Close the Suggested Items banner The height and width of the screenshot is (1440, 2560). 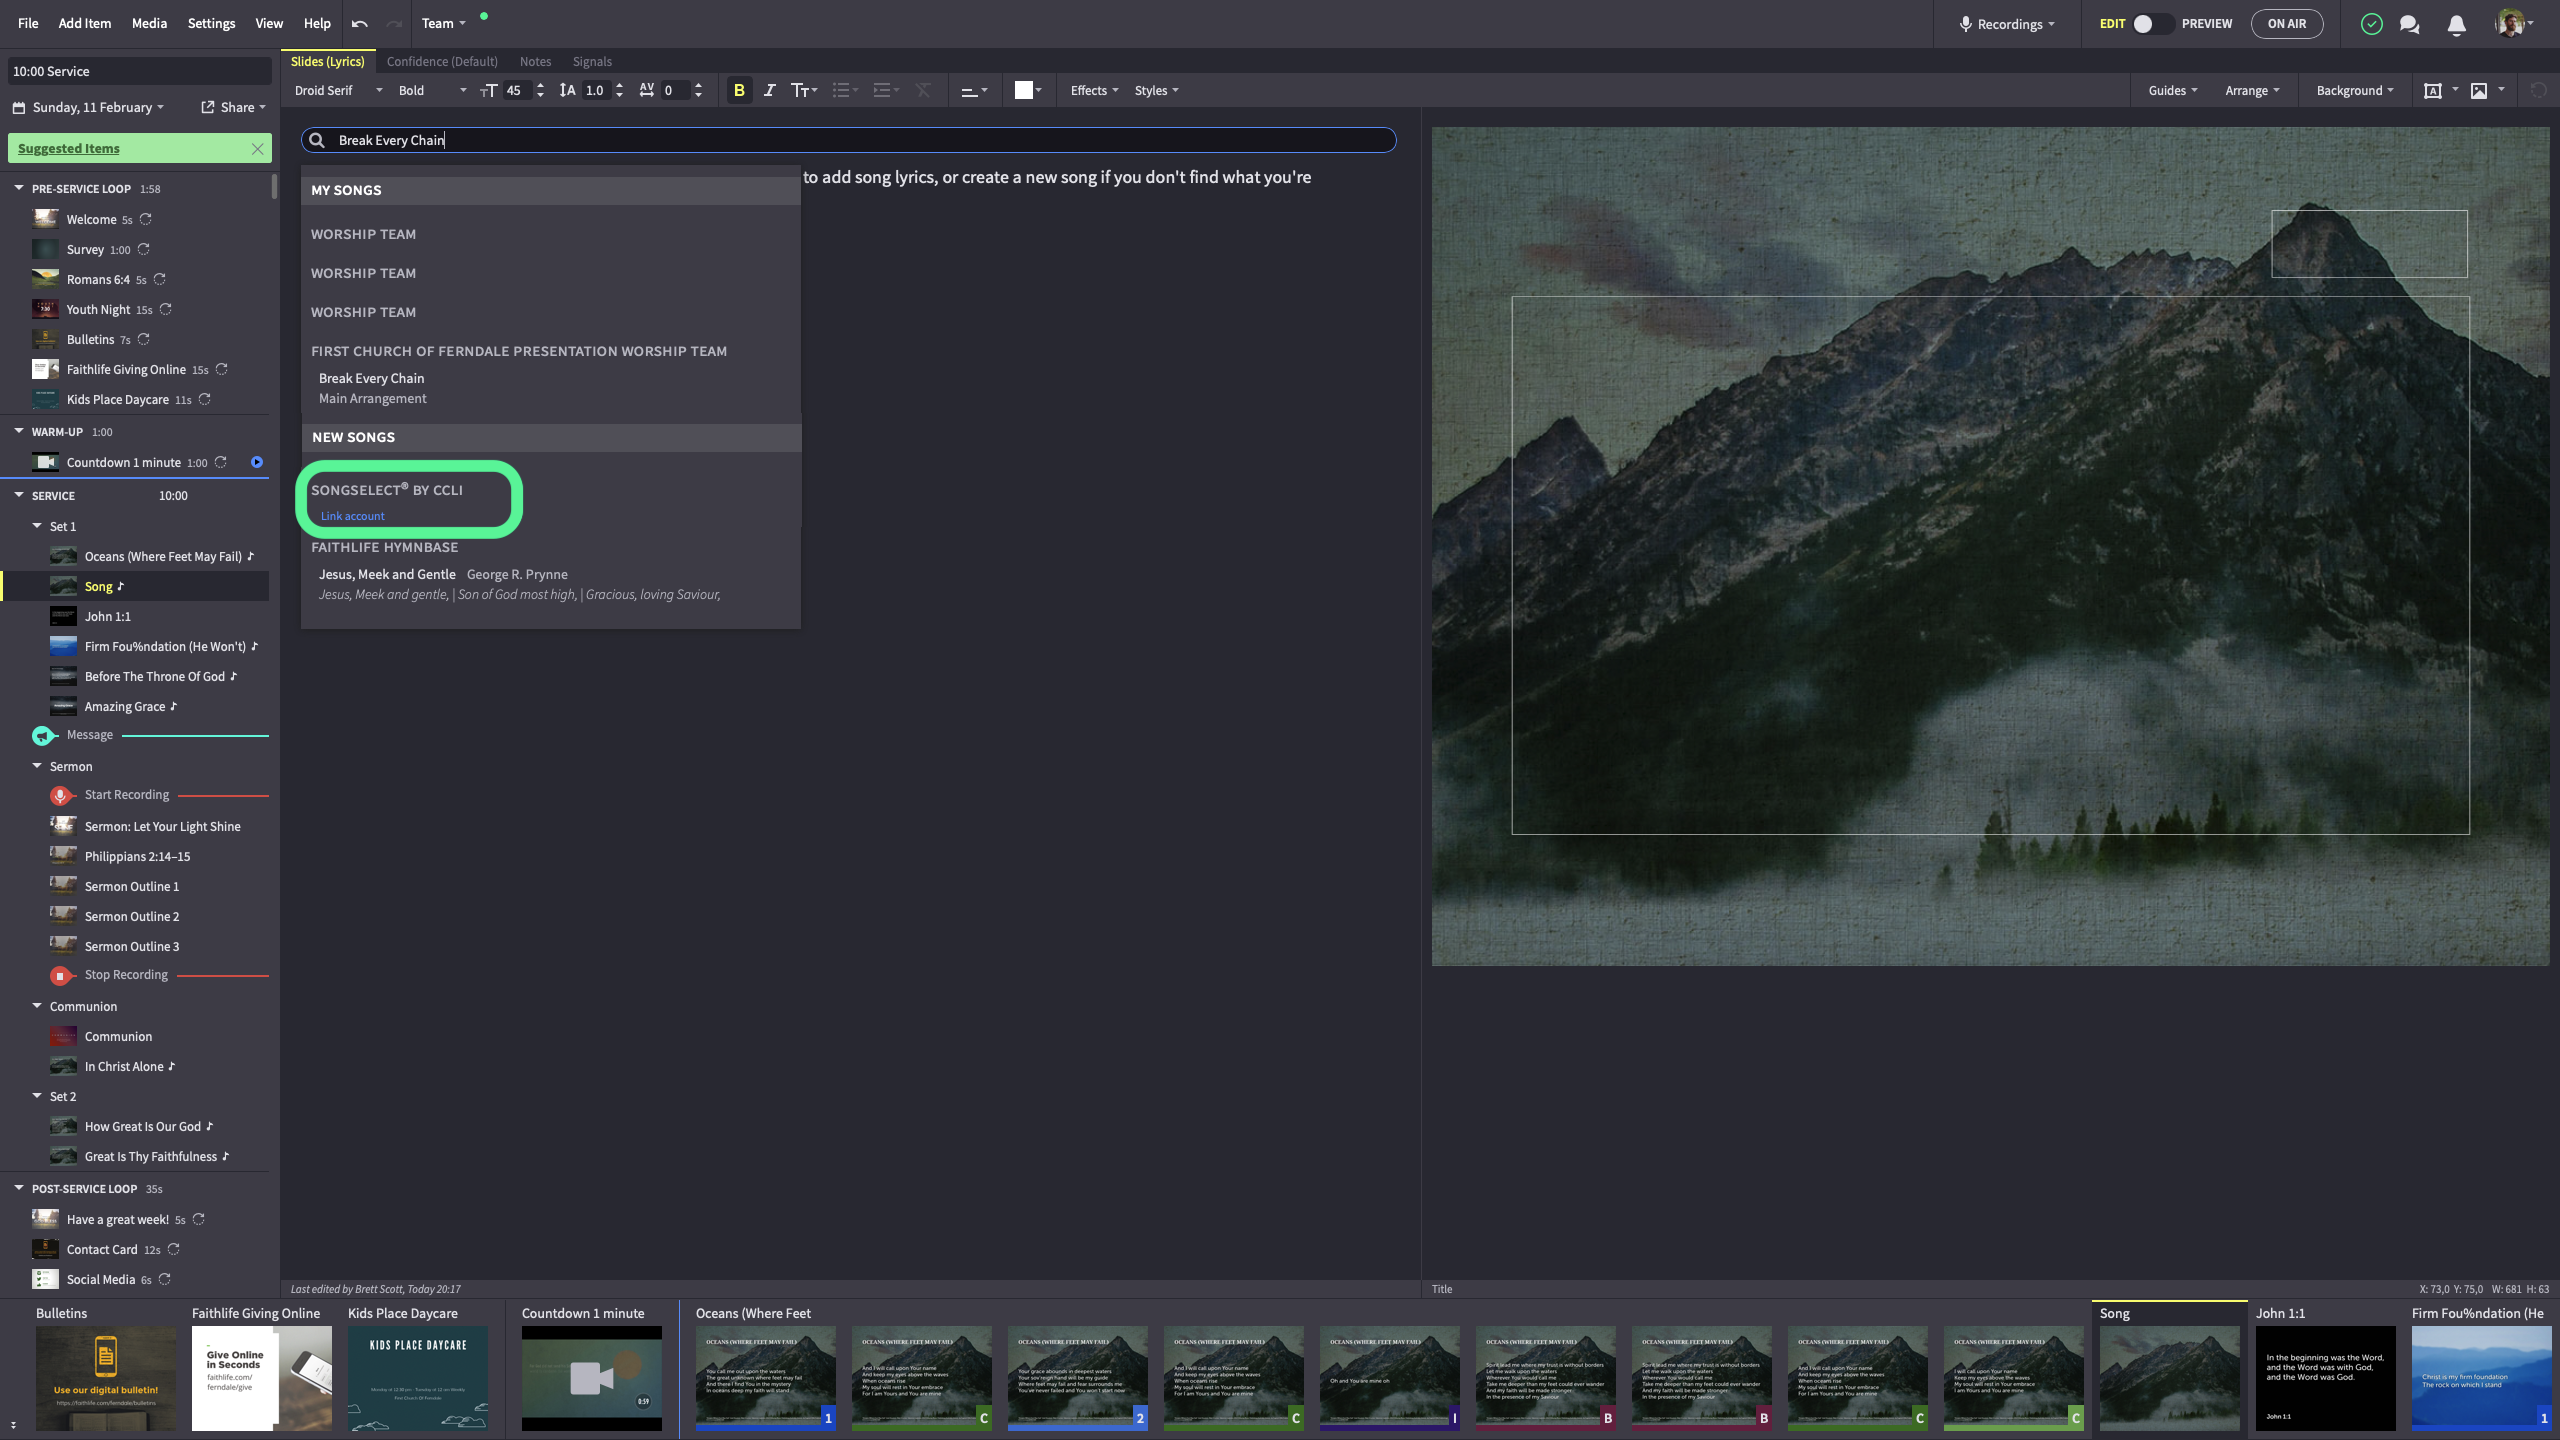[257, 148]
